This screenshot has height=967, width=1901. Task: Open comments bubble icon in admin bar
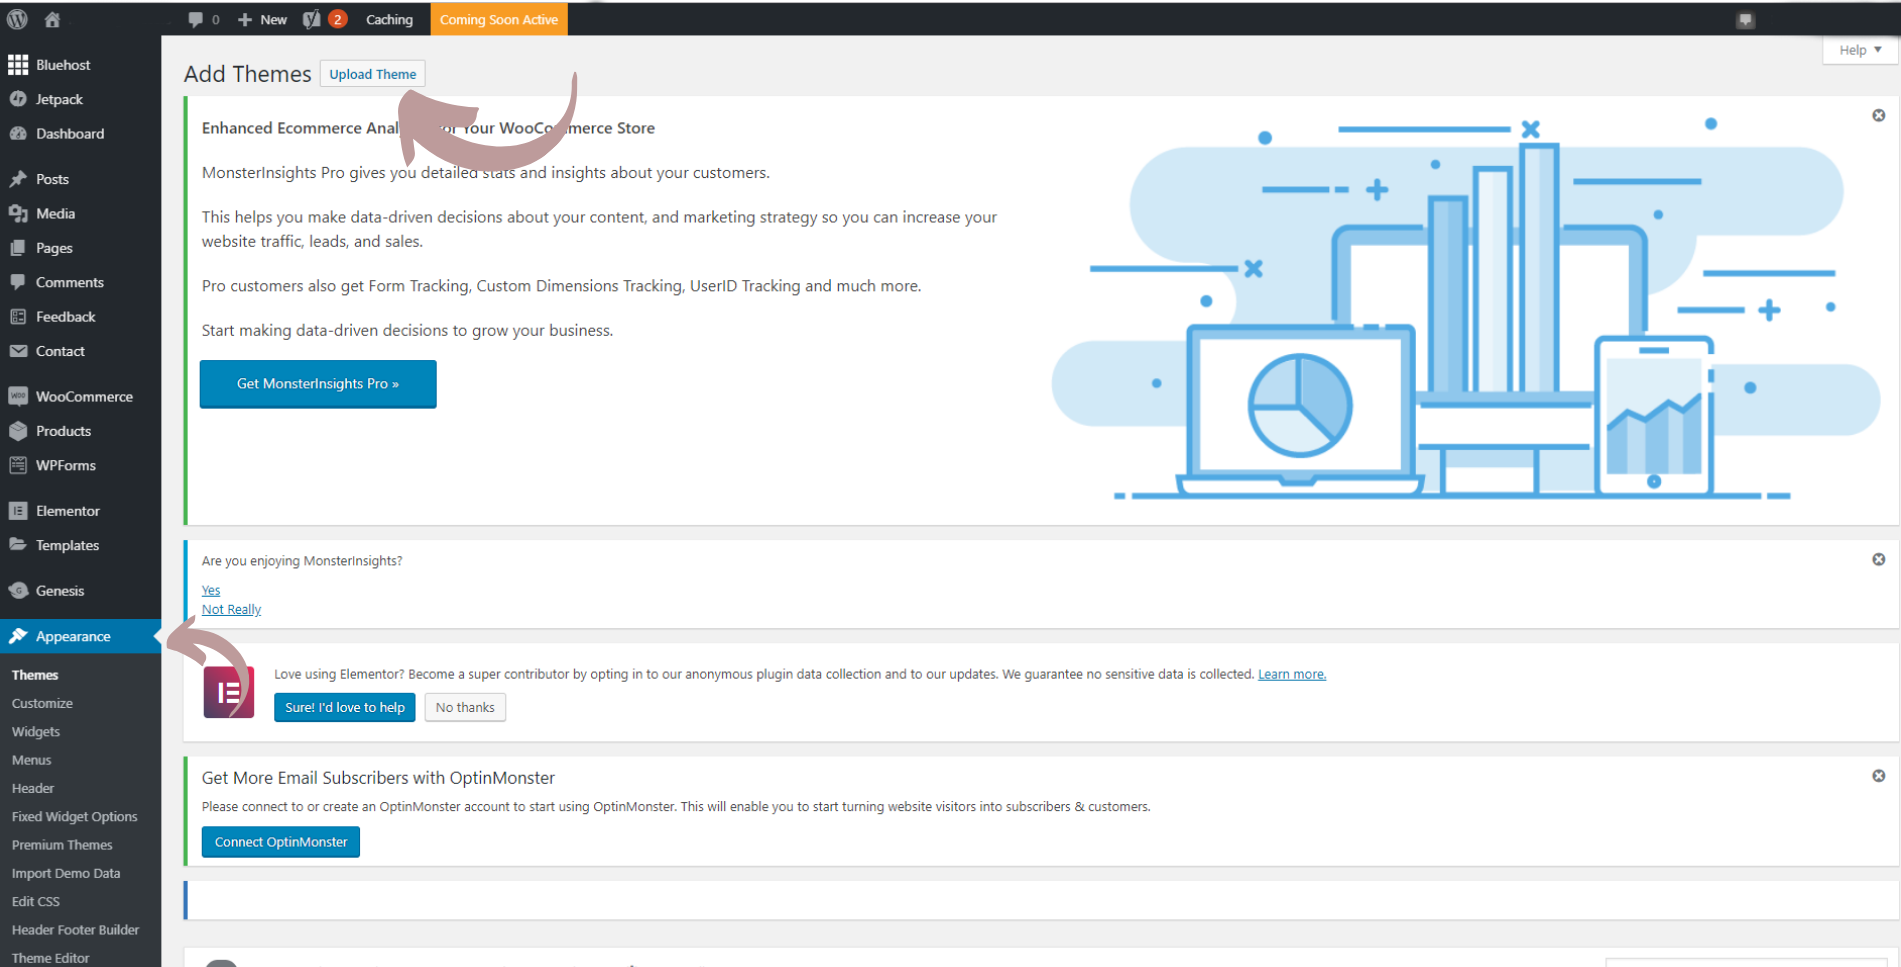pyautogui.click(x=195, y=19)
